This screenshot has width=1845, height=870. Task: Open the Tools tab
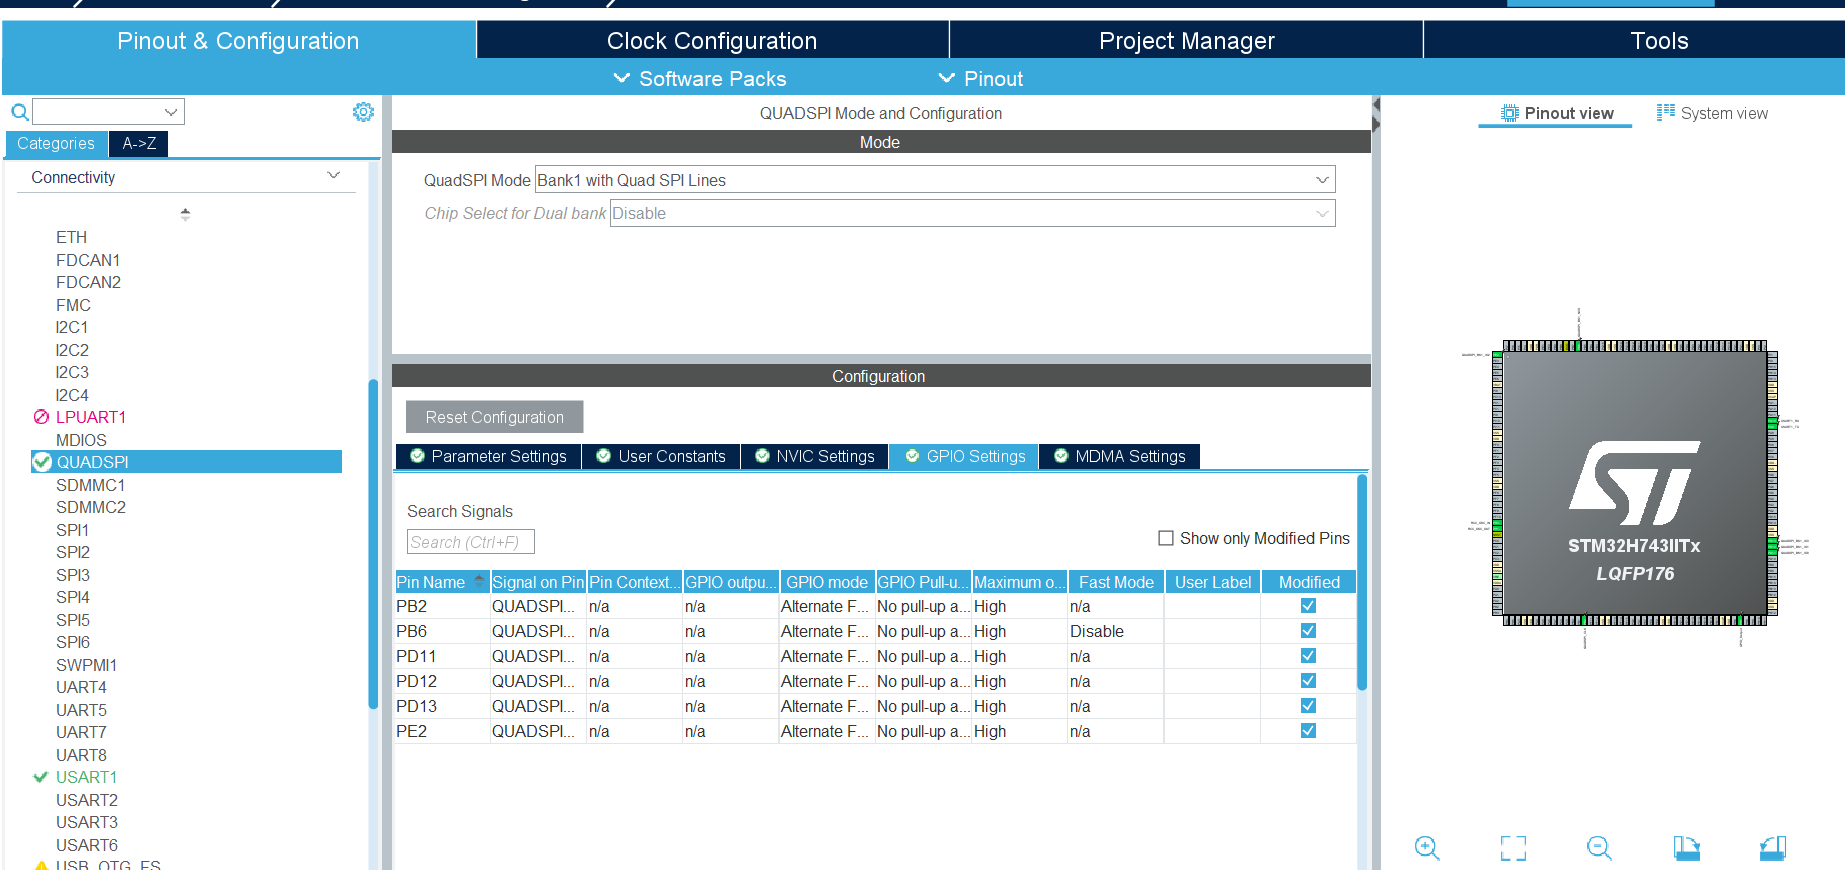[x=1659, y=41]
